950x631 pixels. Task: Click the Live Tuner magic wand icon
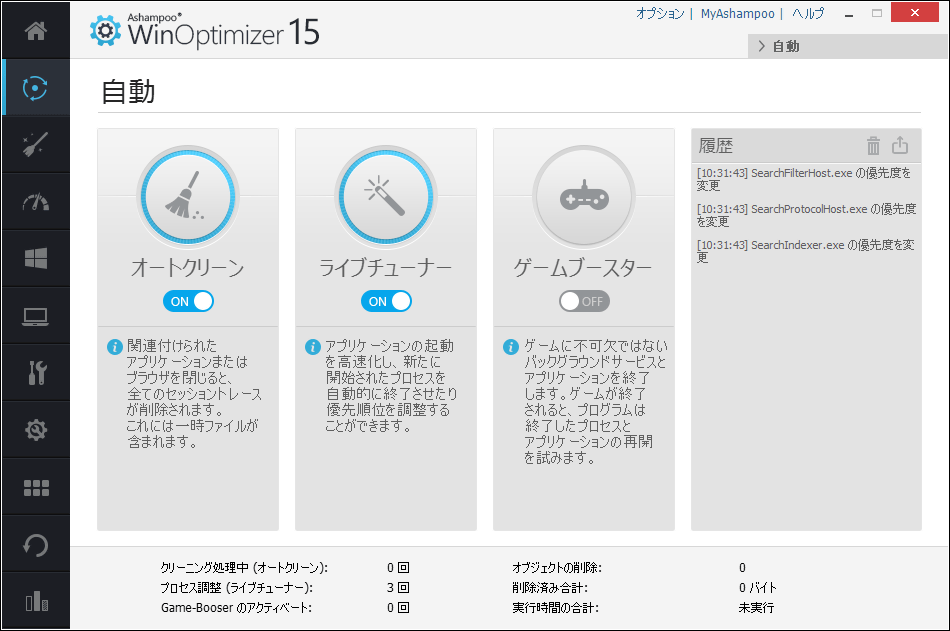coord(386,197)
